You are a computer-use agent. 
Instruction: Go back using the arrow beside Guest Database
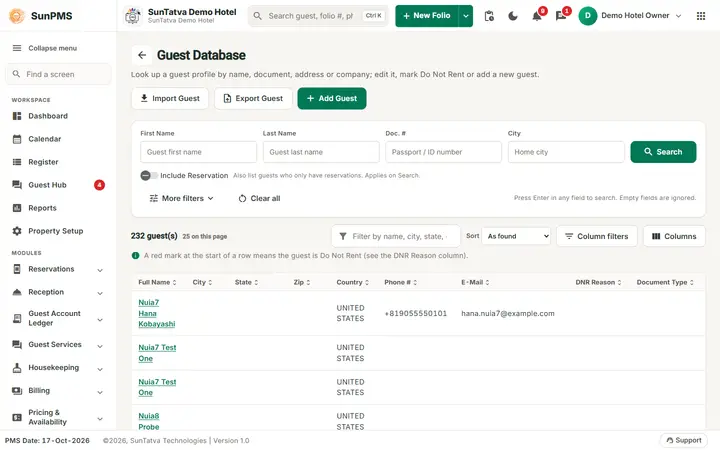pyautogui.click(x=142, y=55)
